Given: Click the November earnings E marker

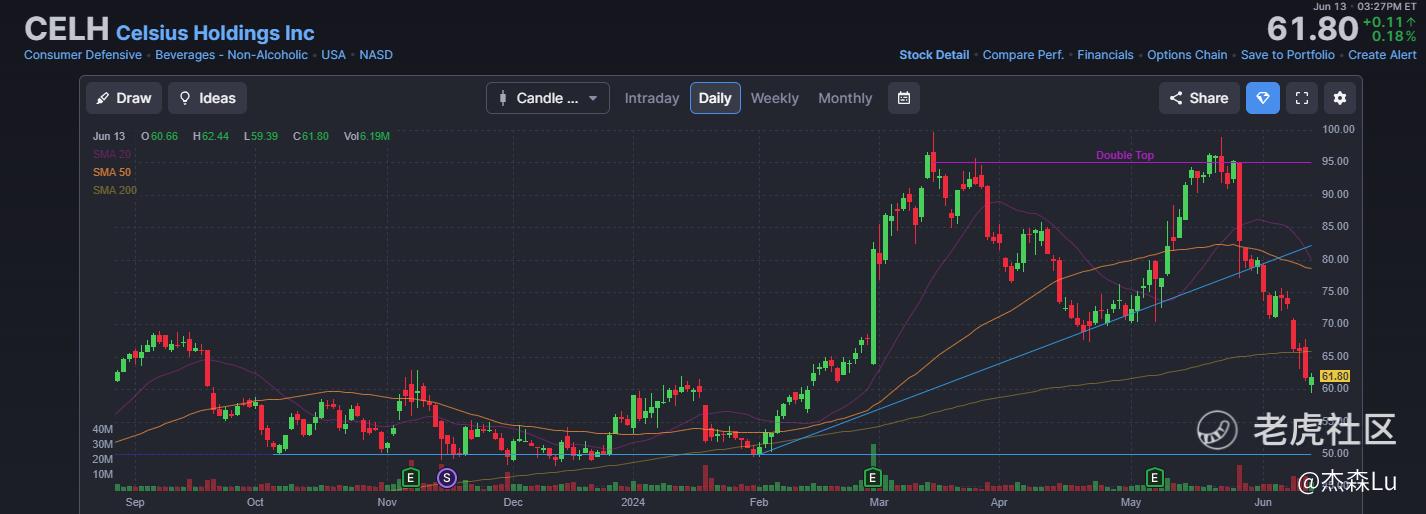Looking at the screenshot, I should tap(410, 477).
